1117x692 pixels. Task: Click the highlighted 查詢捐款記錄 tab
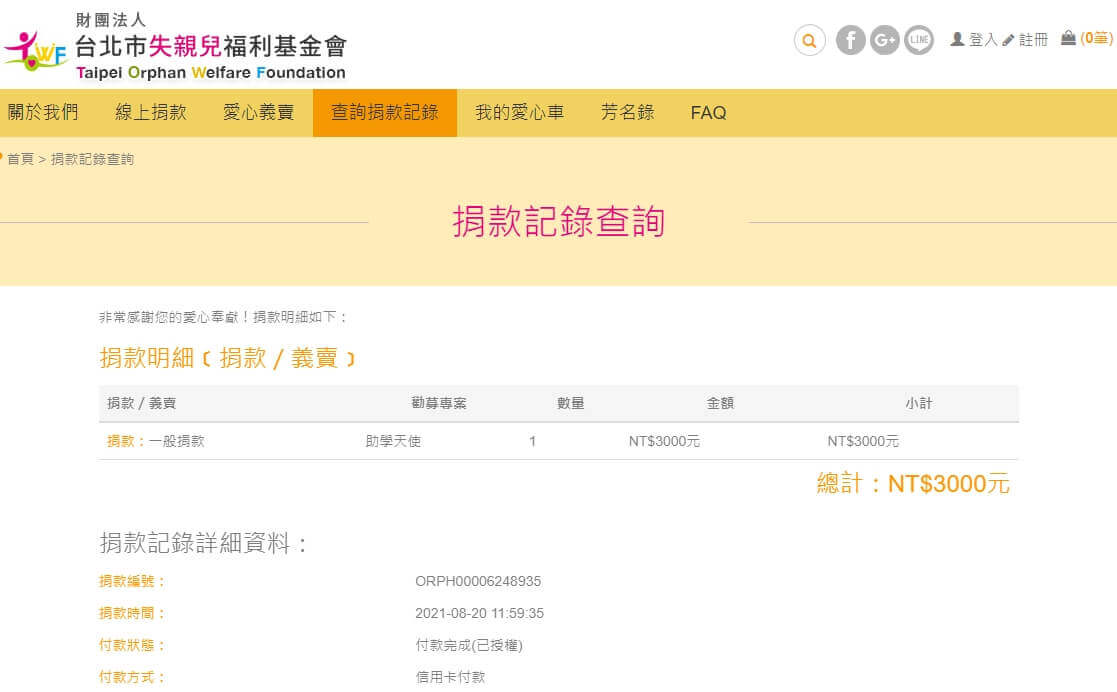coord(385,113)
